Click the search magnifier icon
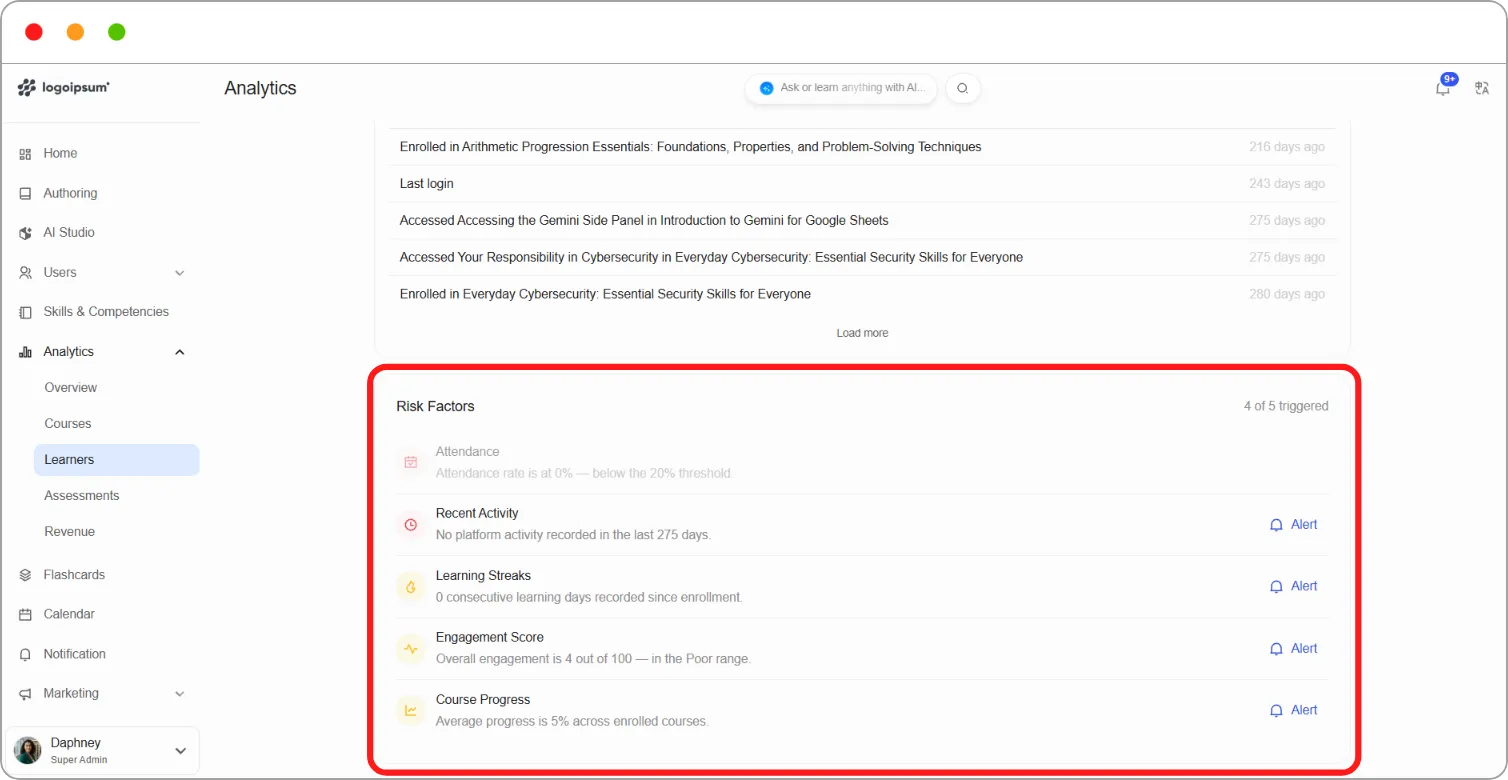This screenshot has height=780, width=1508. (962, 88)
